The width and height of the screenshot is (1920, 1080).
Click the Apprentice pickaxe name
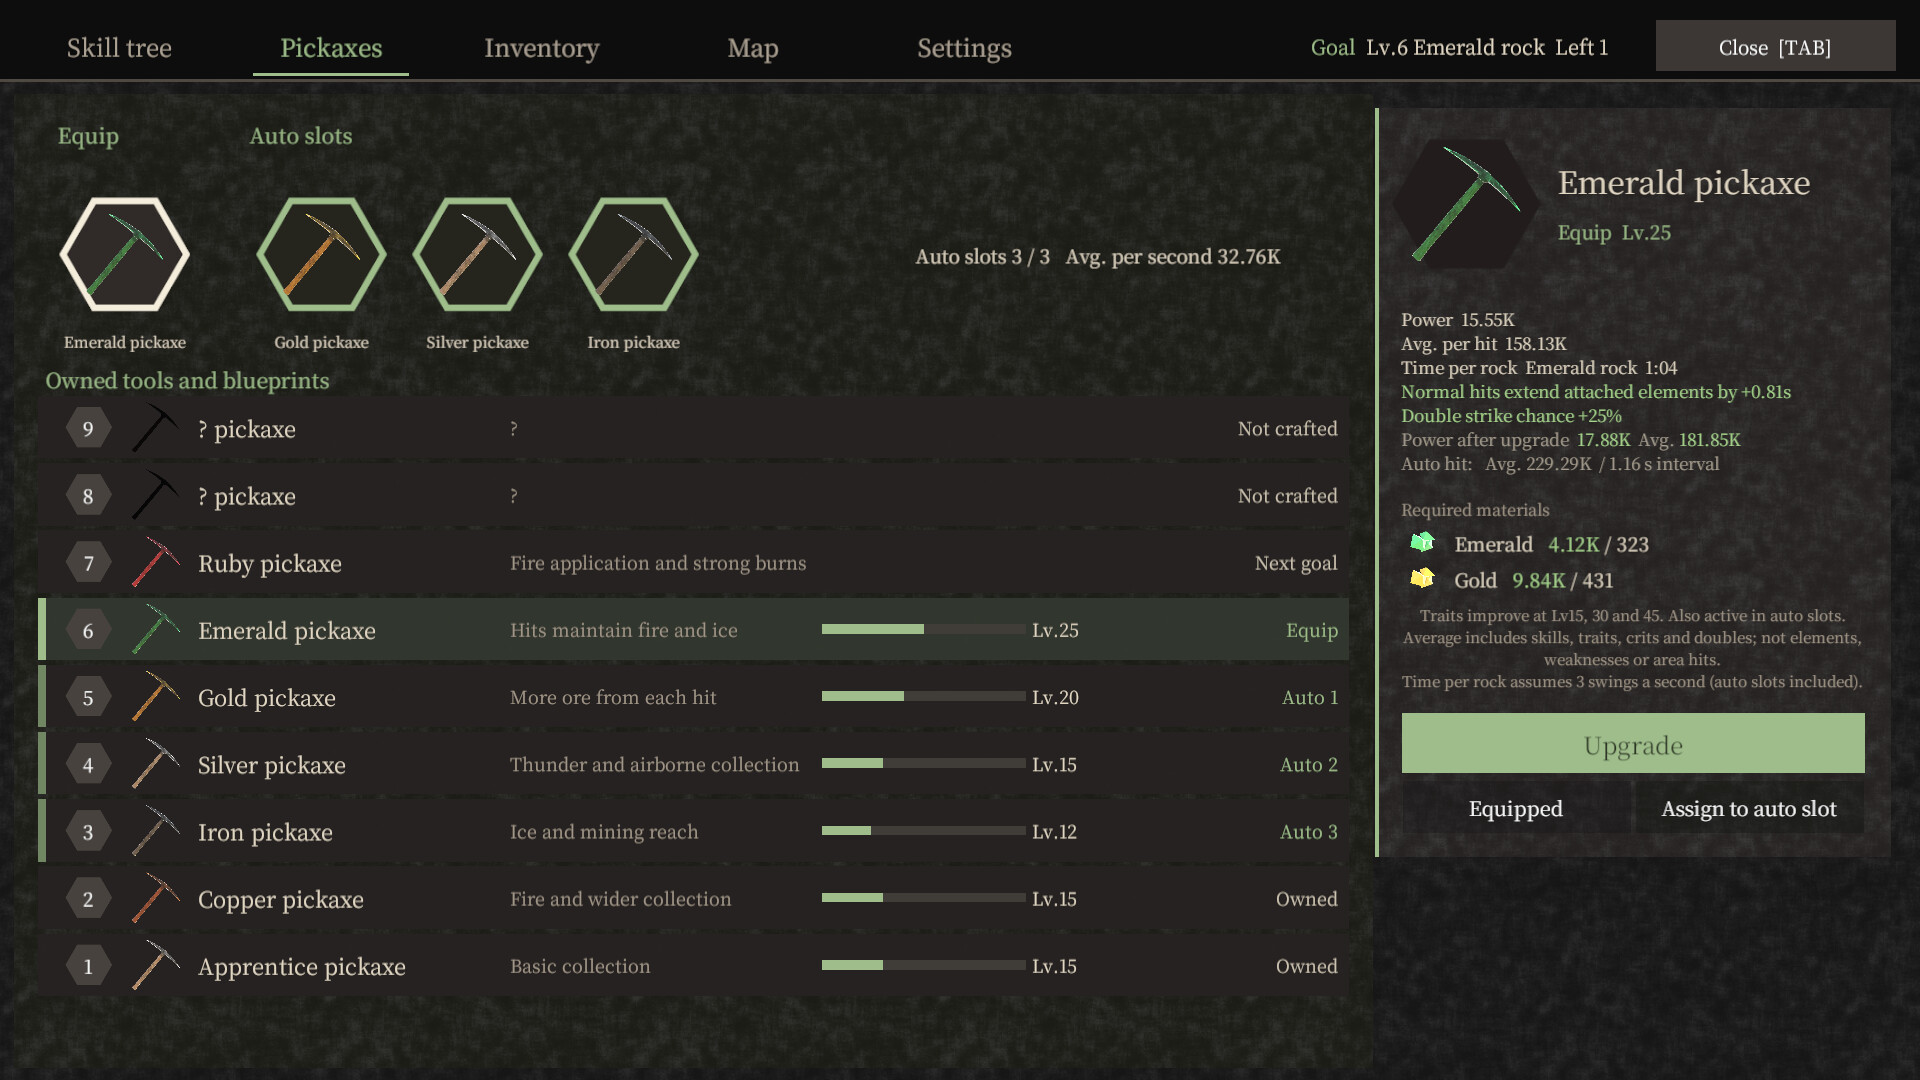click(x=302, y=967)
